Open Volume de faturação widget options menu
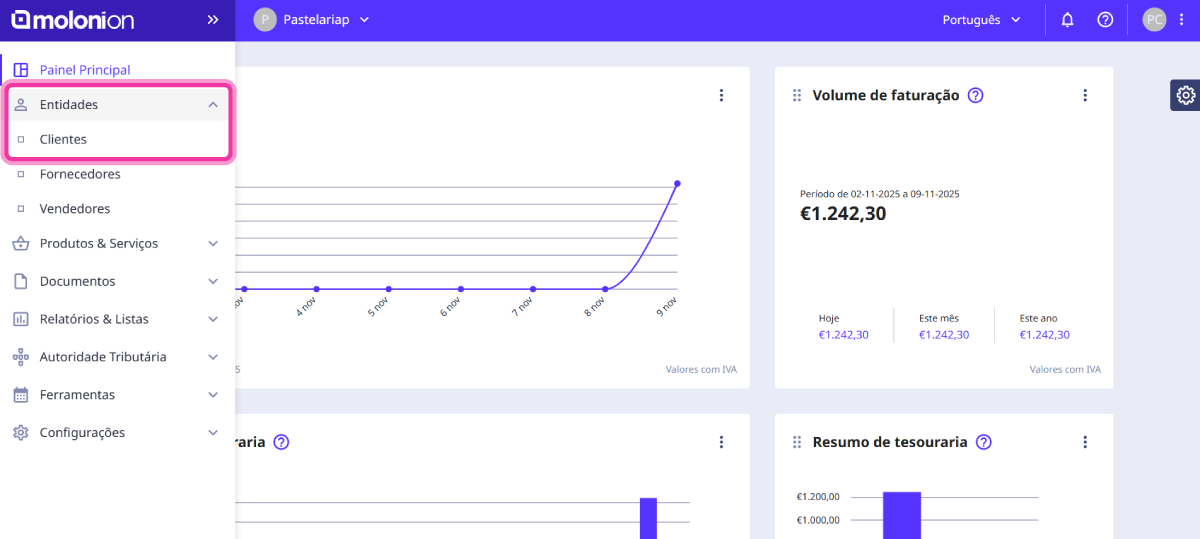 point(1085,95)
